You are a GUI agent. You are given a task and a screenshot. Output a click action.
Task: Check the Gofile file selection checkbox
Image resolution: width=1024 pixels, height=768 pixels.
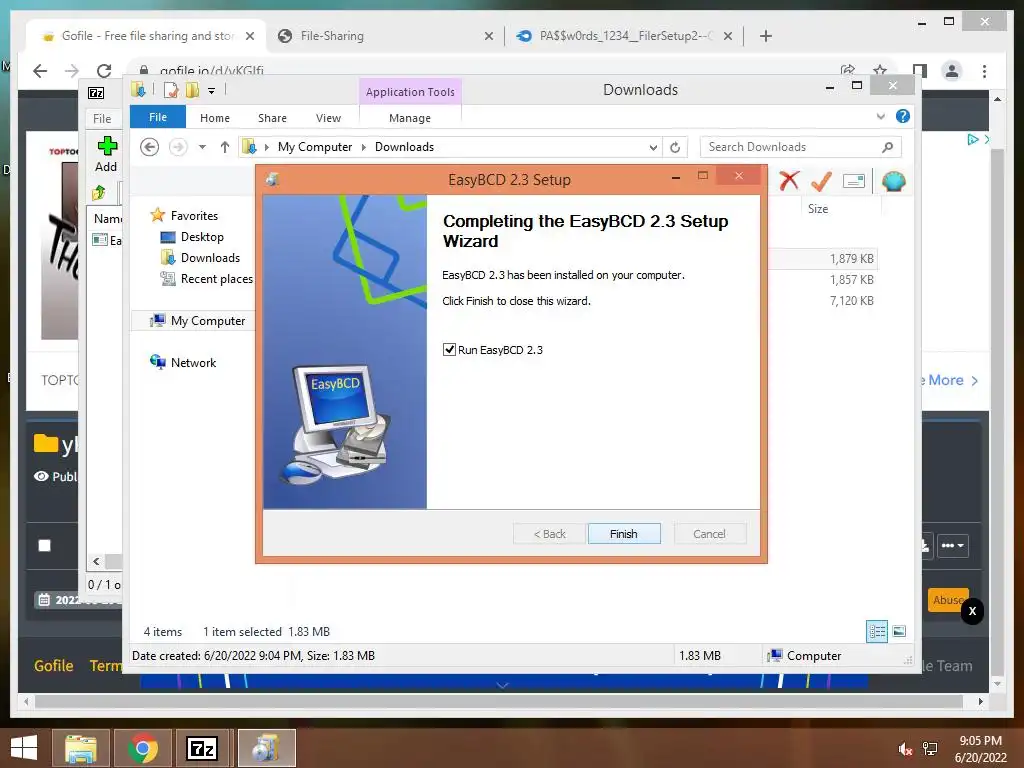point(44,545)
